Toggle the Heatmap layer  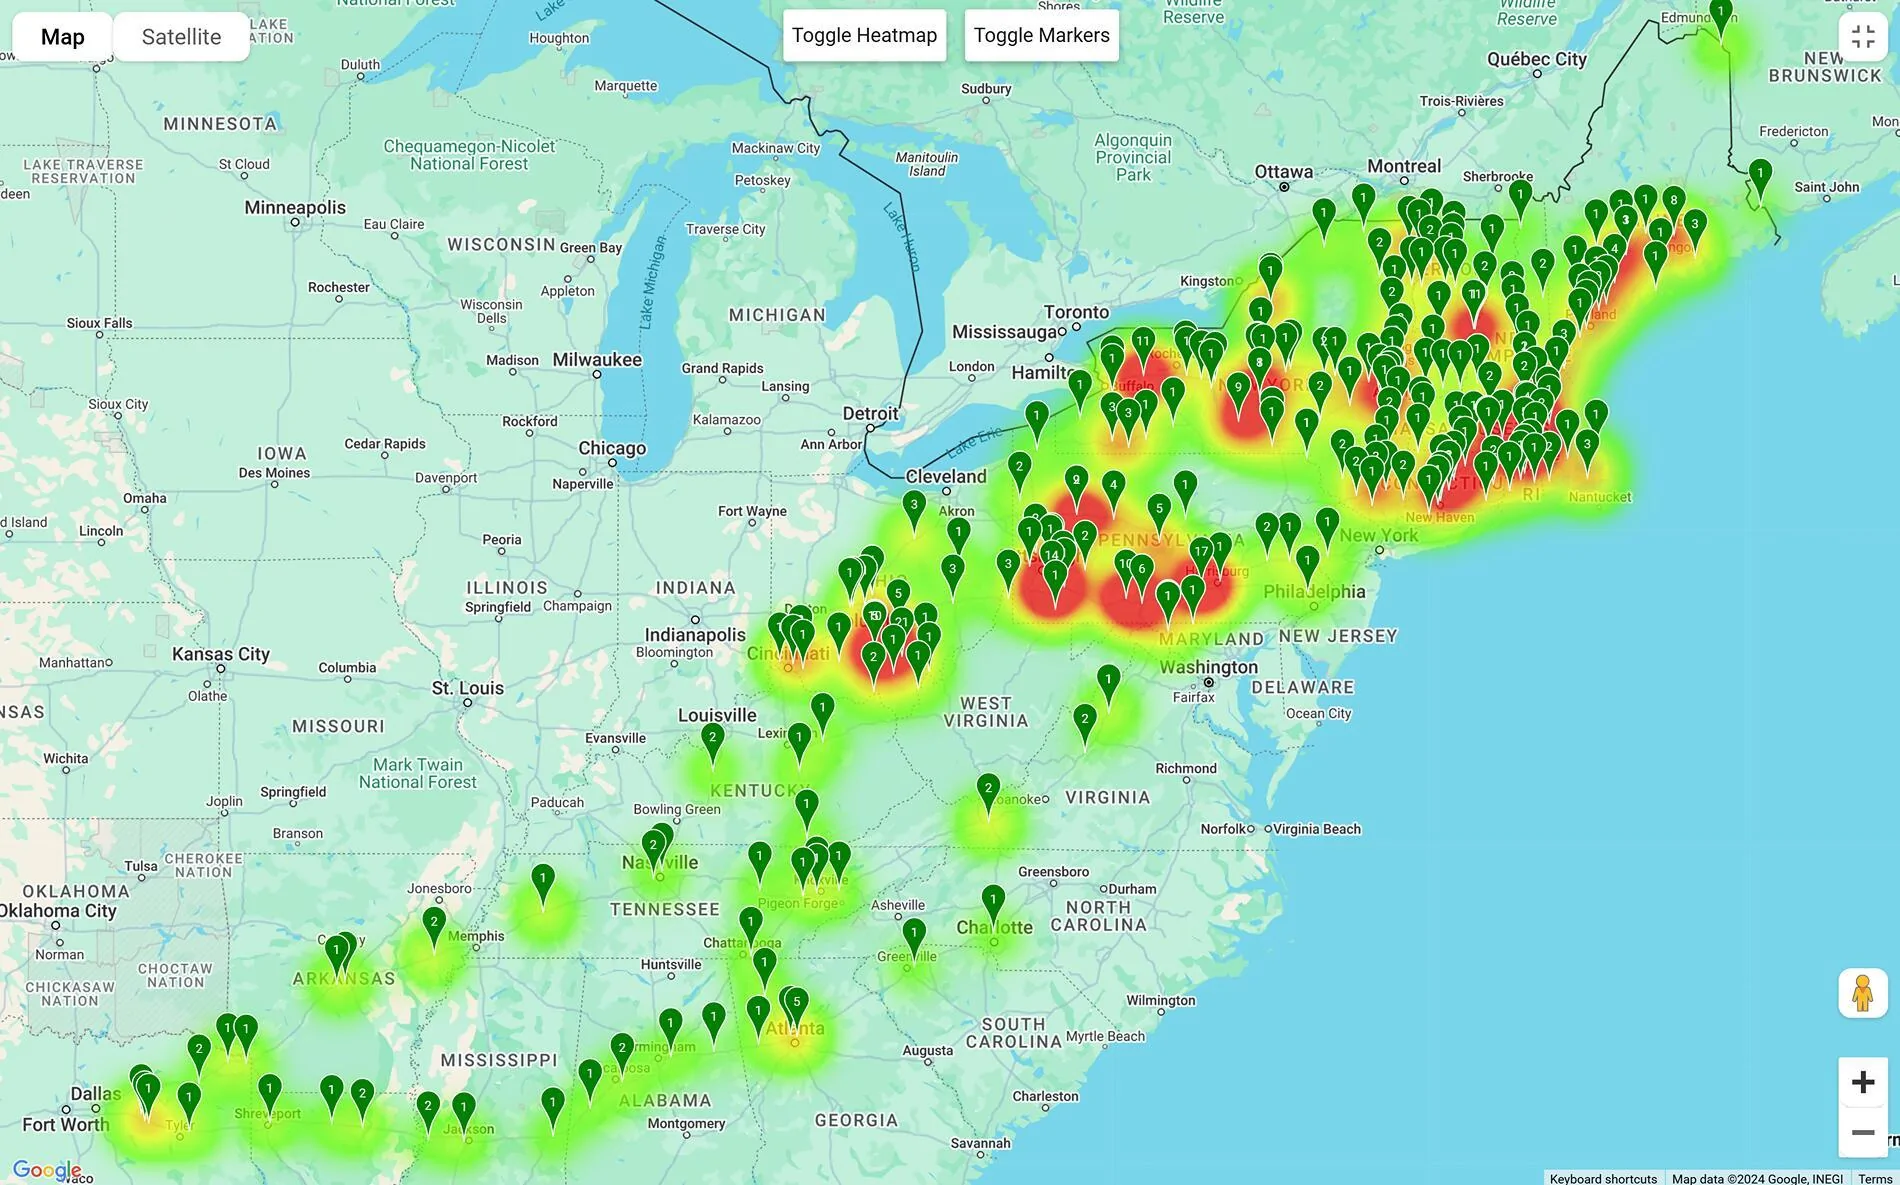[x=864, y=36]
